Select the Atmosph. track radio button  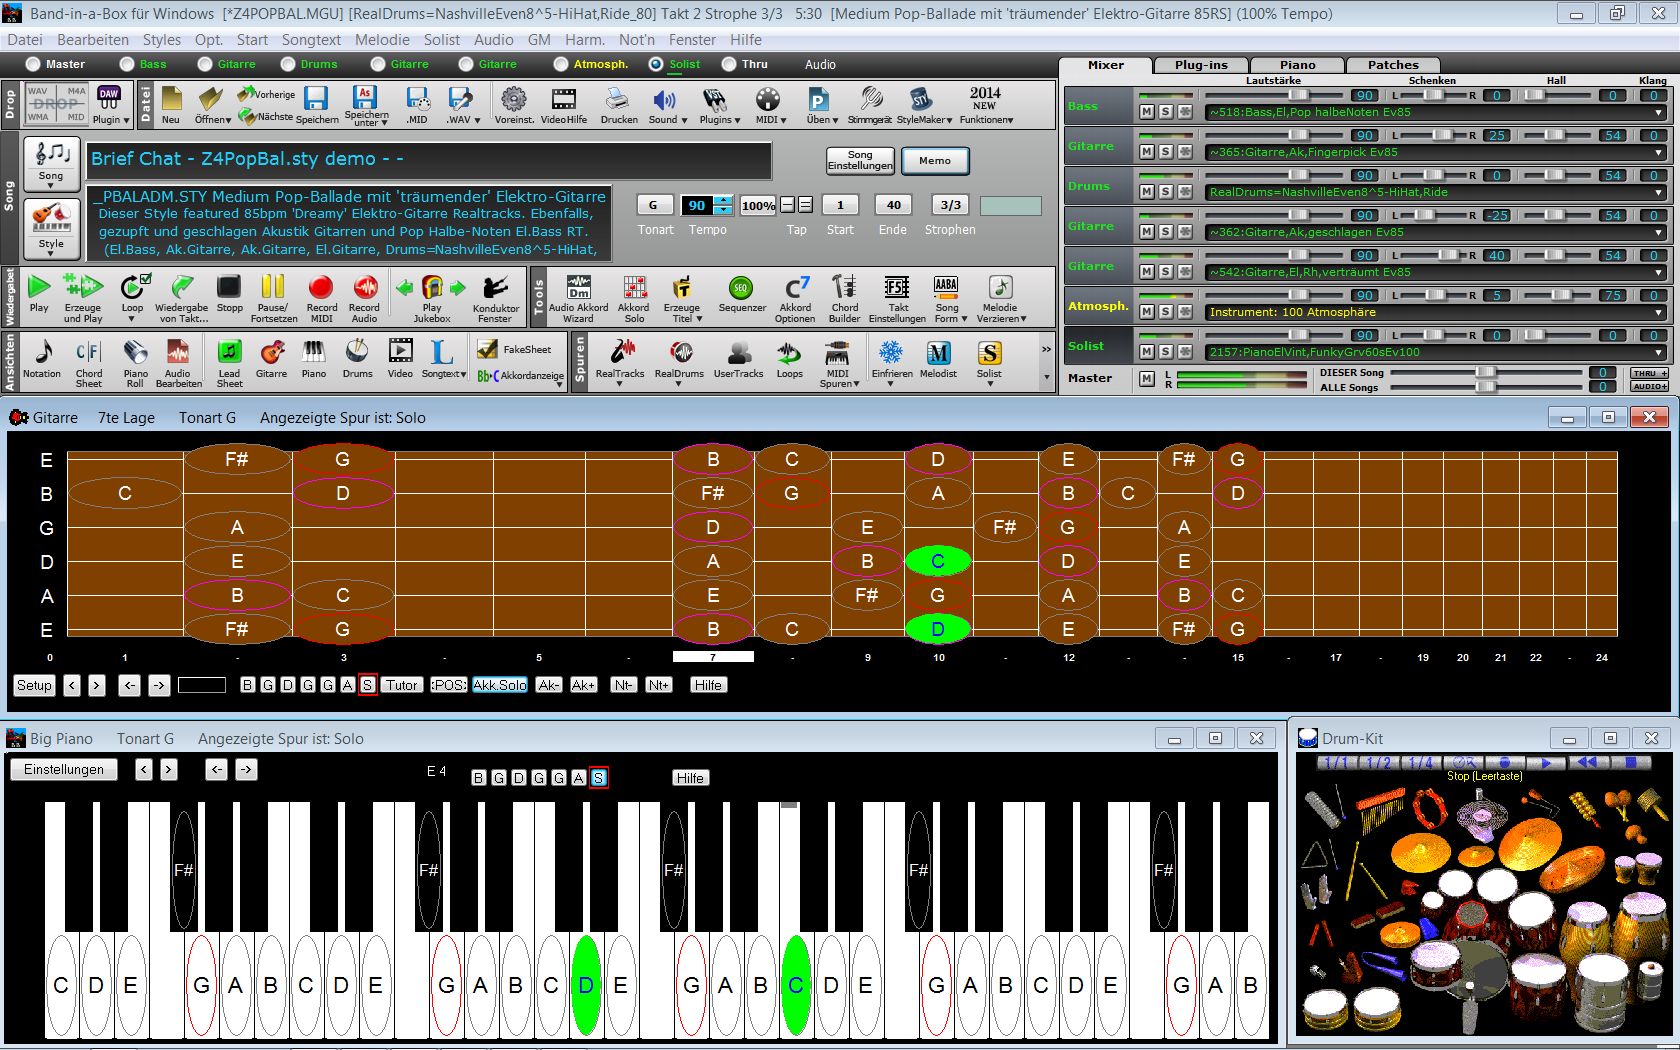pos(561,64)
